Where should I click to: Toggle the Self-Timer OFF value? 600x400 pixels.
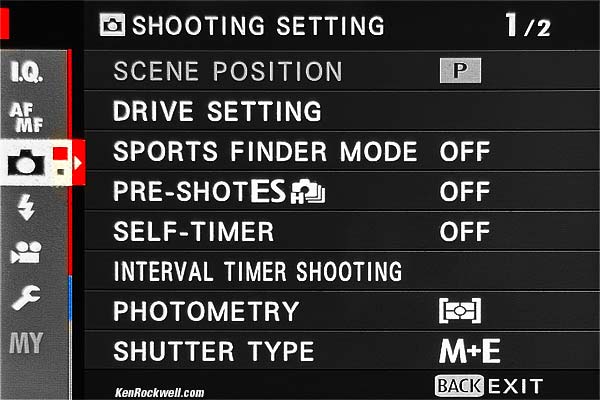(x=465, y=232)
